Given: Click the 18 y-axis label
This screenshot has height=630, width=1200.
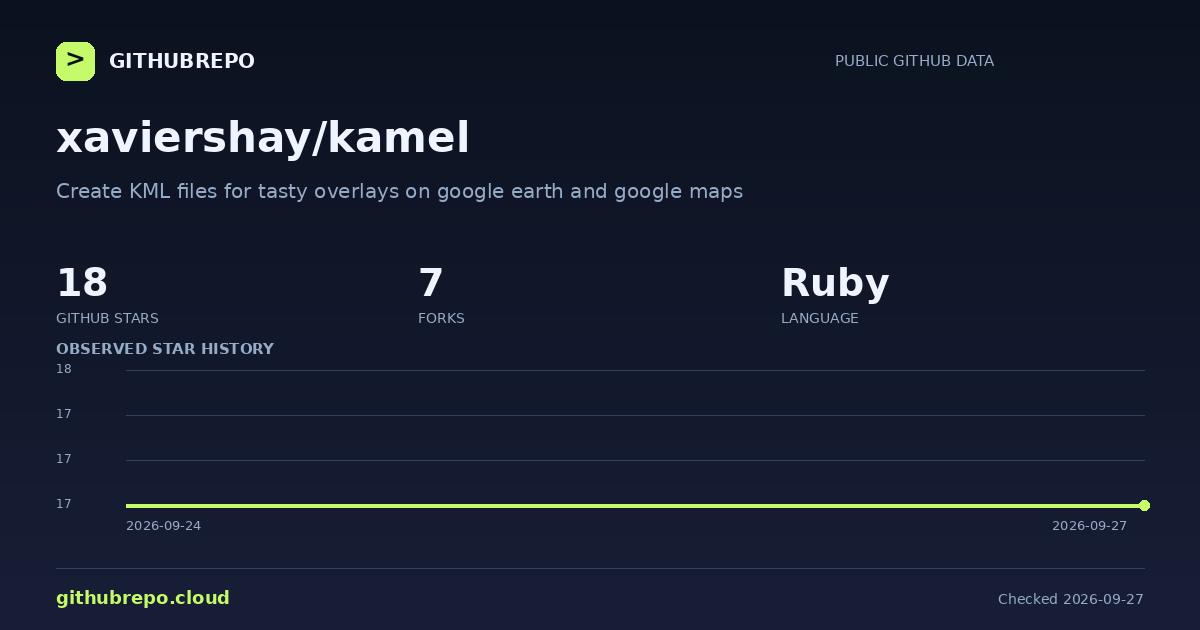Looking at the screenshot, I should point(64,369).
